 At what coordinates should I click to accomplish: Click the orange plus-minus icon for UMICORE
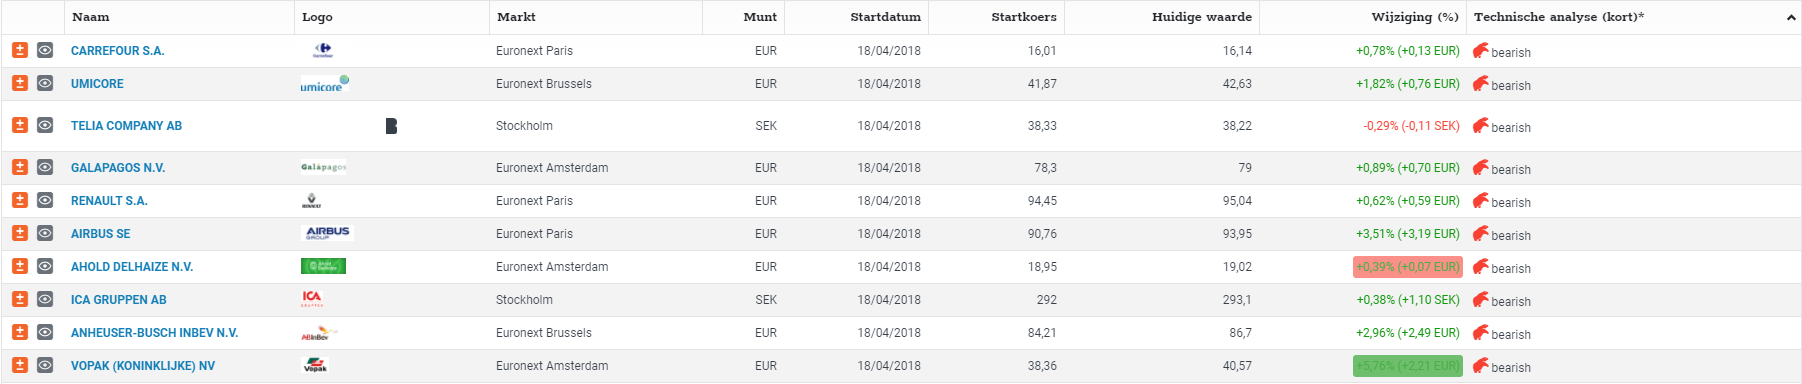(x=20, y=83)
